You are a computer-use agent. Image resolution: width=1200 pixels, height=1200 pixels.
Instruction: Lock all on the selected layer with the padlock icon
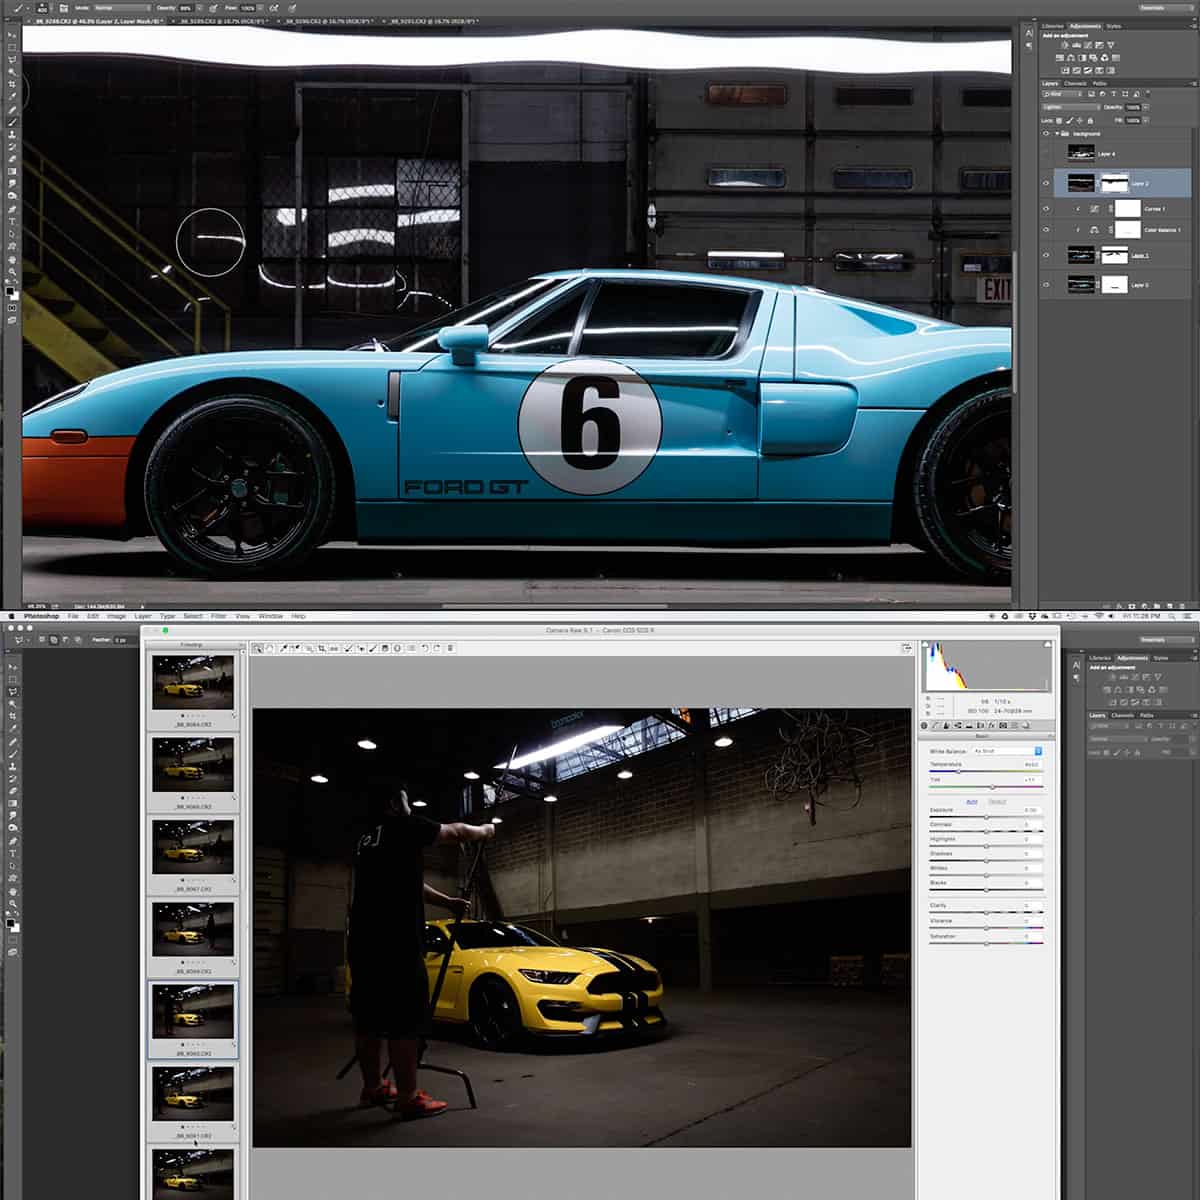tap(1090, 121)
